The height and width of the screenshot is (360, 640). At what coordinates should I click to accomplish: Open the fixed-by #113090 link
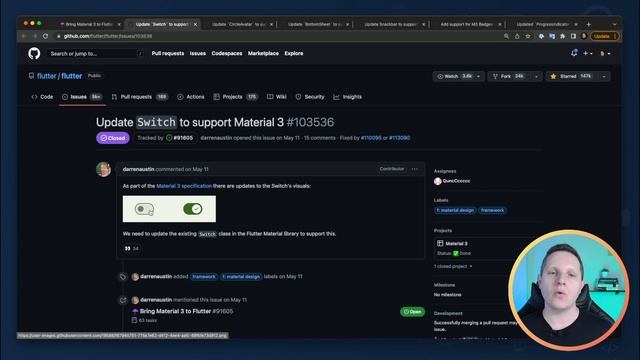[400, 138]
